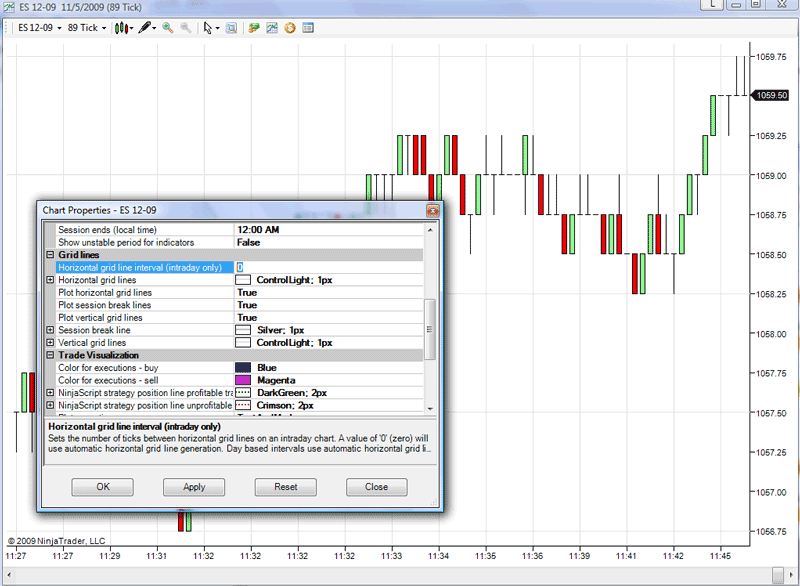Click the Blue buy executions swatch
Image resolution: width=800 pixels, height=586 pixels.
[x=243, y=368]
